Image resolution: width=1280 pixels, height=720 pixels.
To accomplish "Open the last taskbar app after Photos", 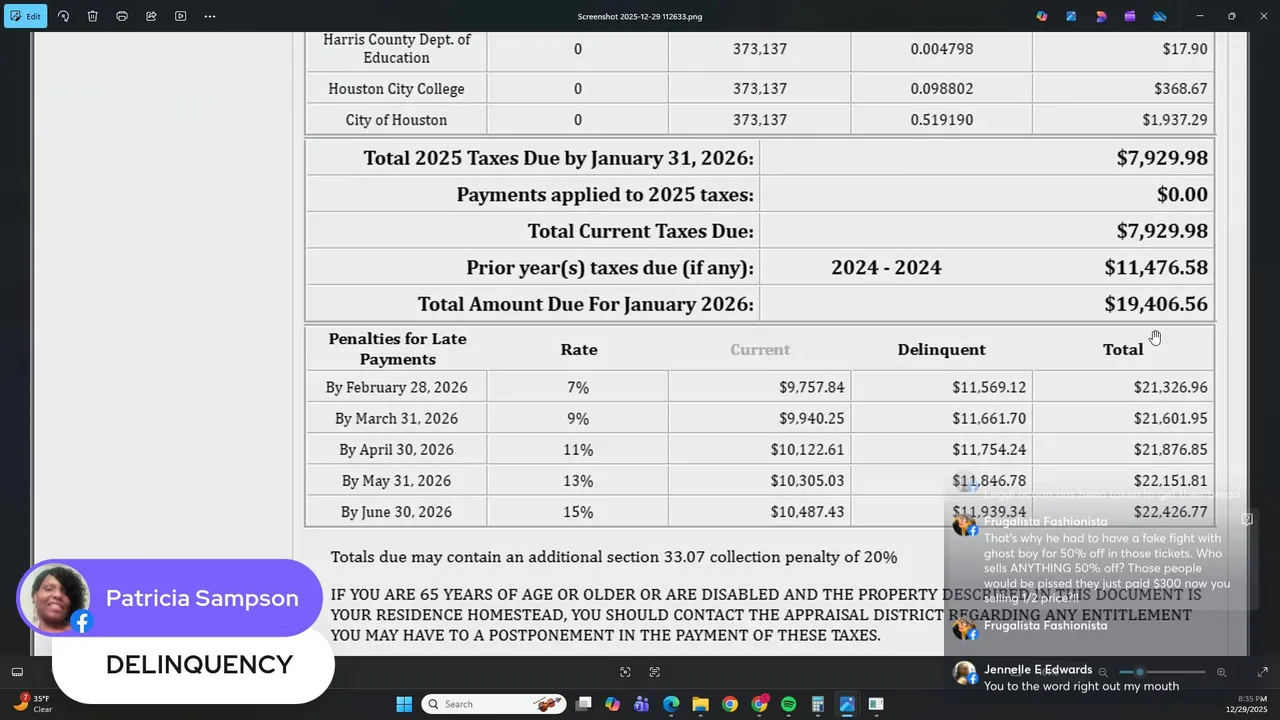I will [x=876, y=704].
